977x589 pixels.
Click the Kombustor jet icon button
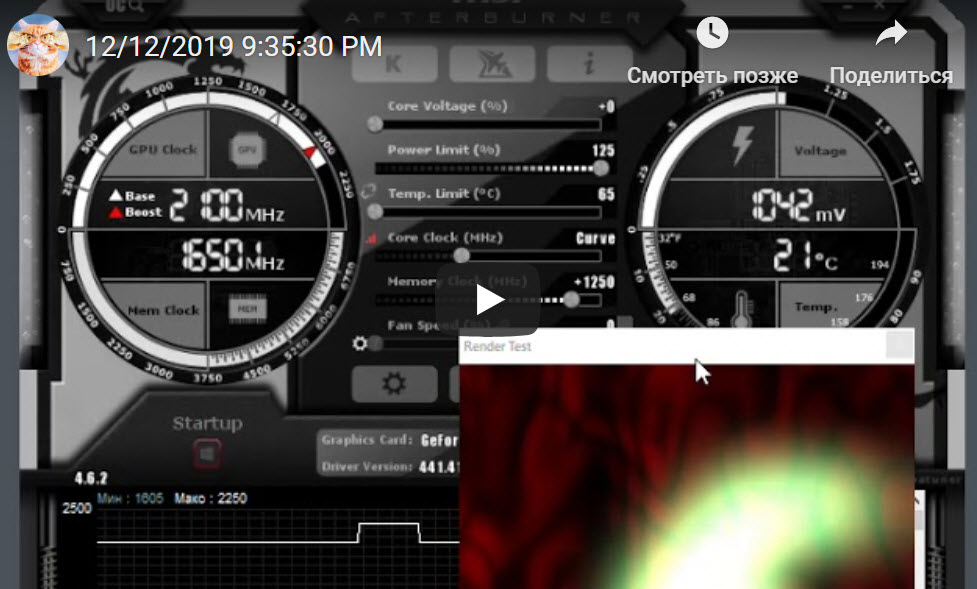pos(492,63)
